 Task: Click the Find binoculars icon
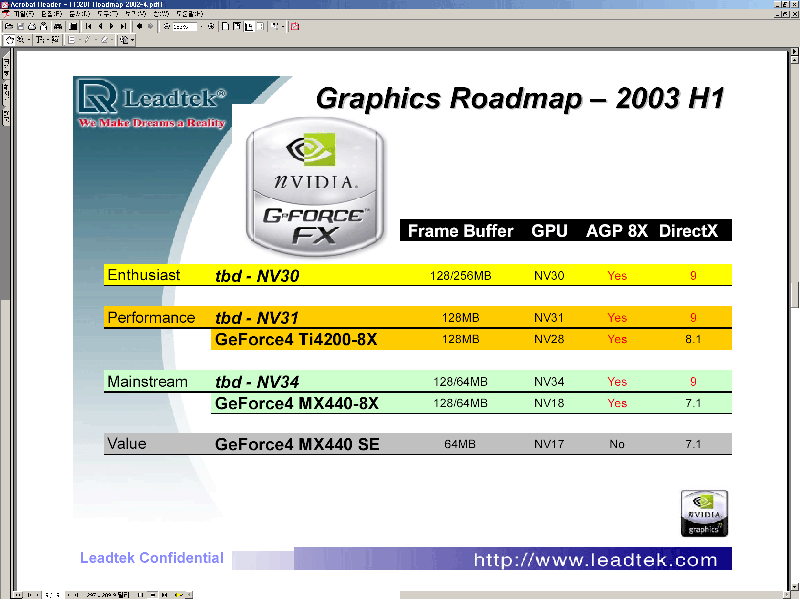(x=58, y=27)
